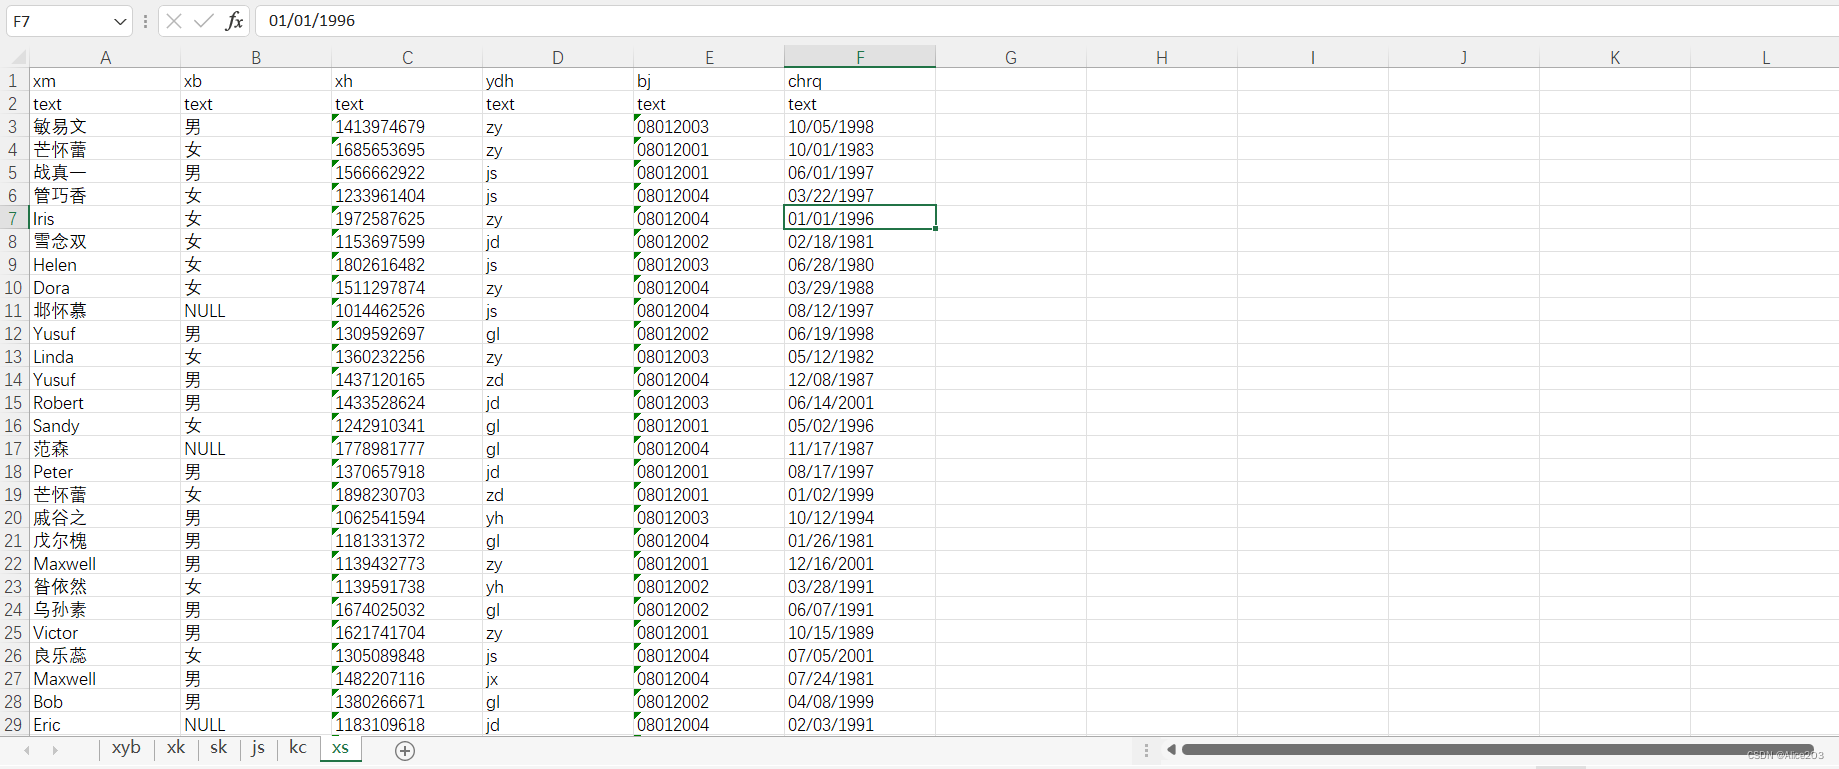1839x769 pixels.
Task: Select the cell with name 'Robert'
Action: pyautogui.click(x=105, y=403)
